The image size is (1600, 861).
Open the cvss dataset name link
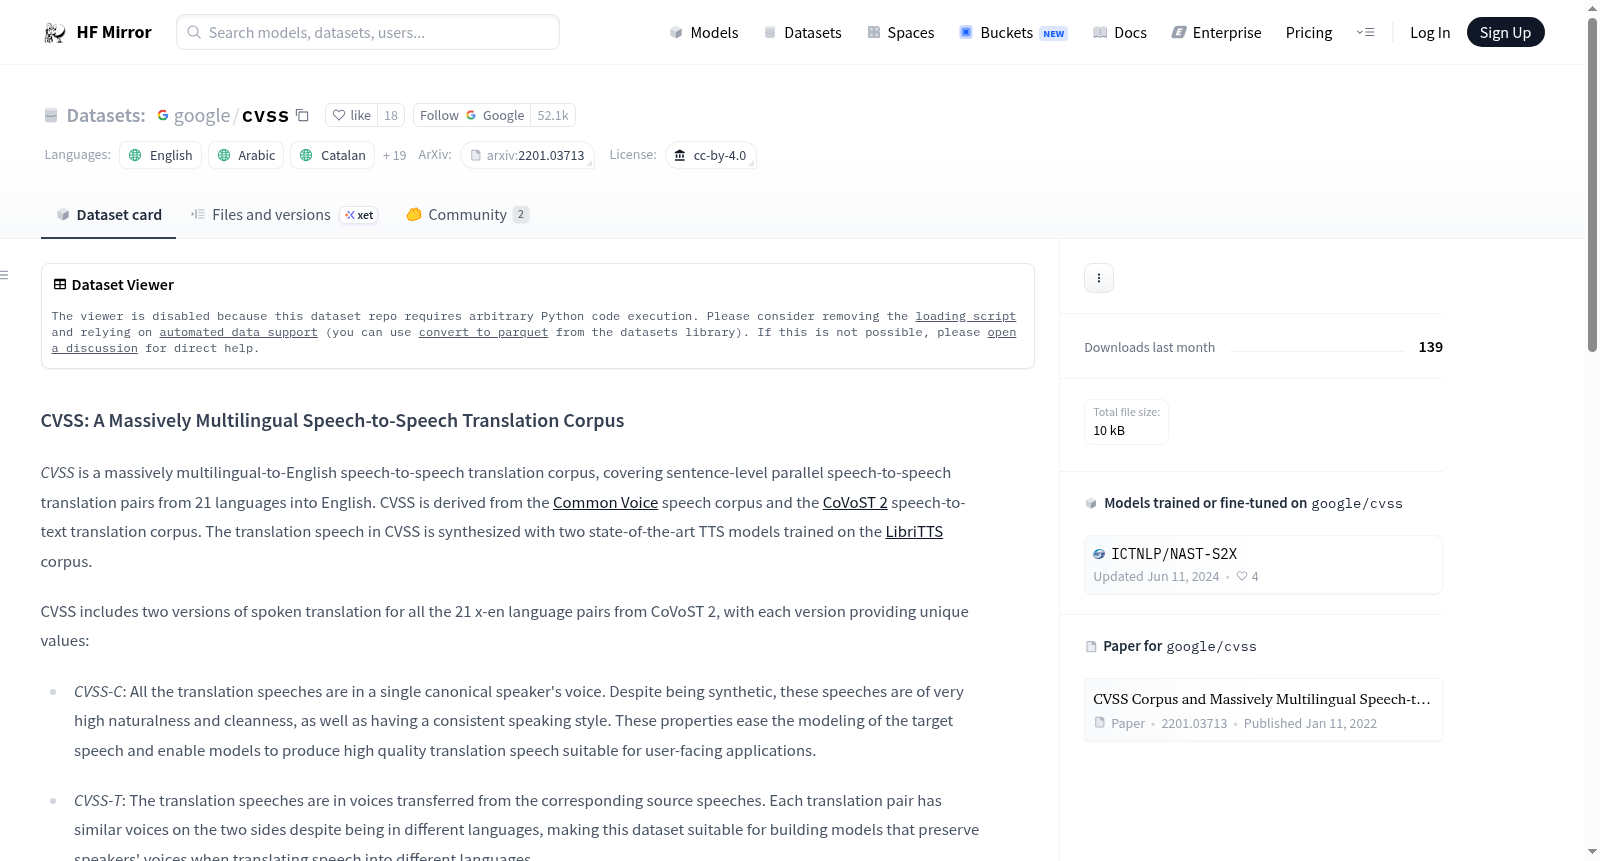point(265,115)
